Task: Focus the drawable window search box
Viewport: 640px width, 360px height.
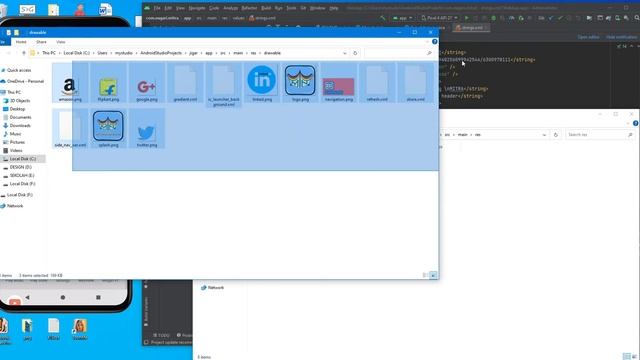Action: [399, 53]
